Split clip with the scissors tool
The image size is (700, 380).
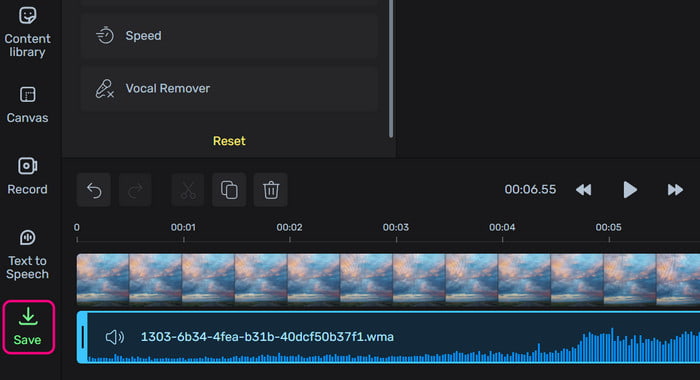tap(188, 190)
